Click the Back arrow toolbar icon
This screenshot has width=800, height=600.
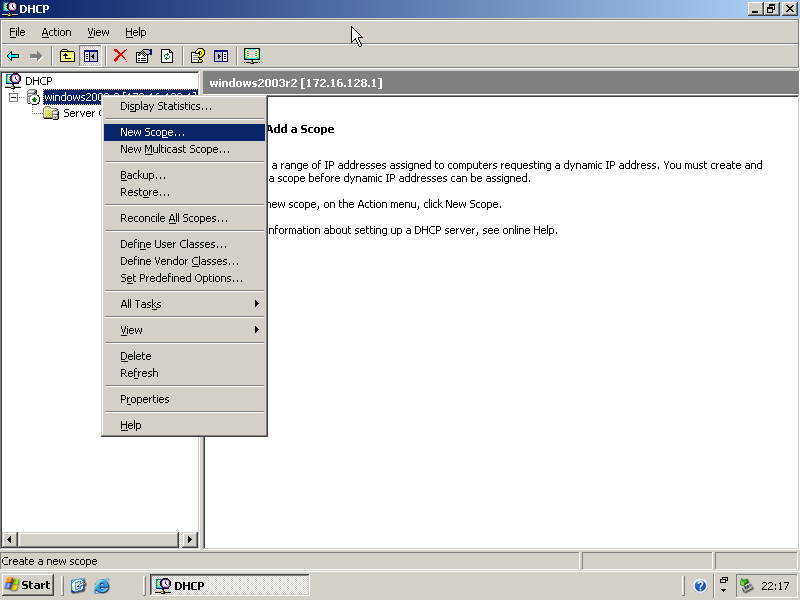(13, 56)
